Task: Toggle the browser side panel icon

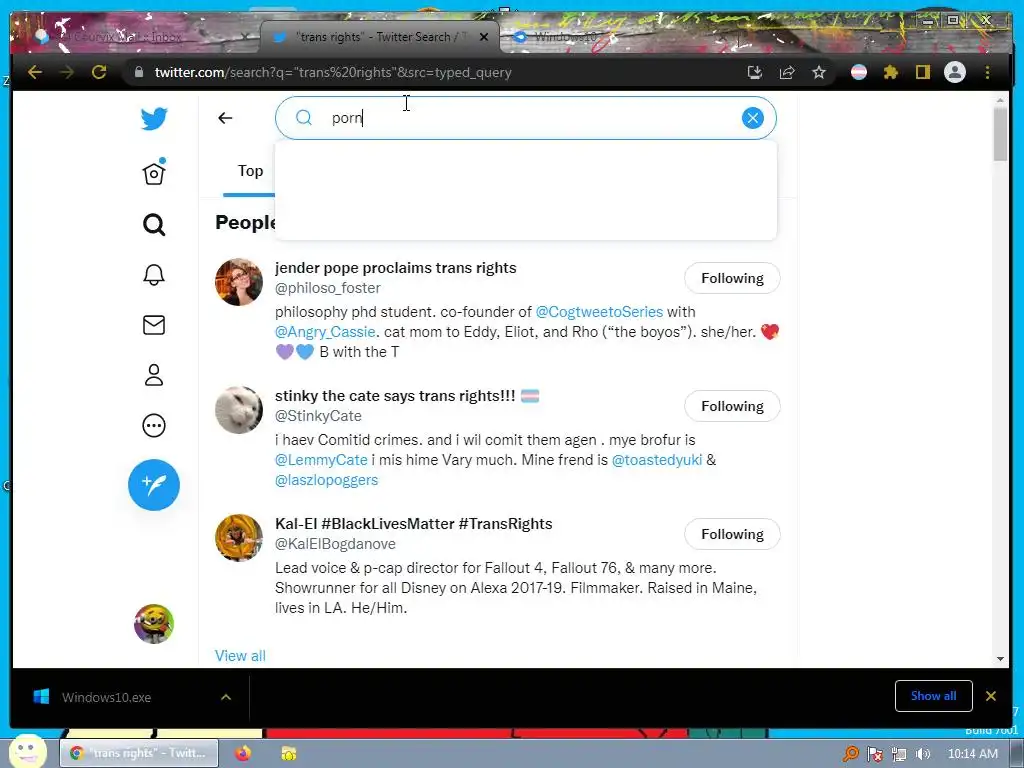Action: coord(923,72)
